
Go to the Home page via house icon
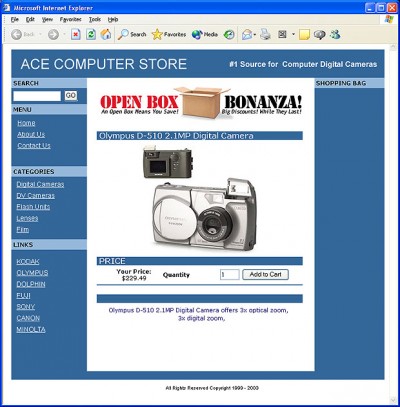pyautogui.click(x=106, y=34)
